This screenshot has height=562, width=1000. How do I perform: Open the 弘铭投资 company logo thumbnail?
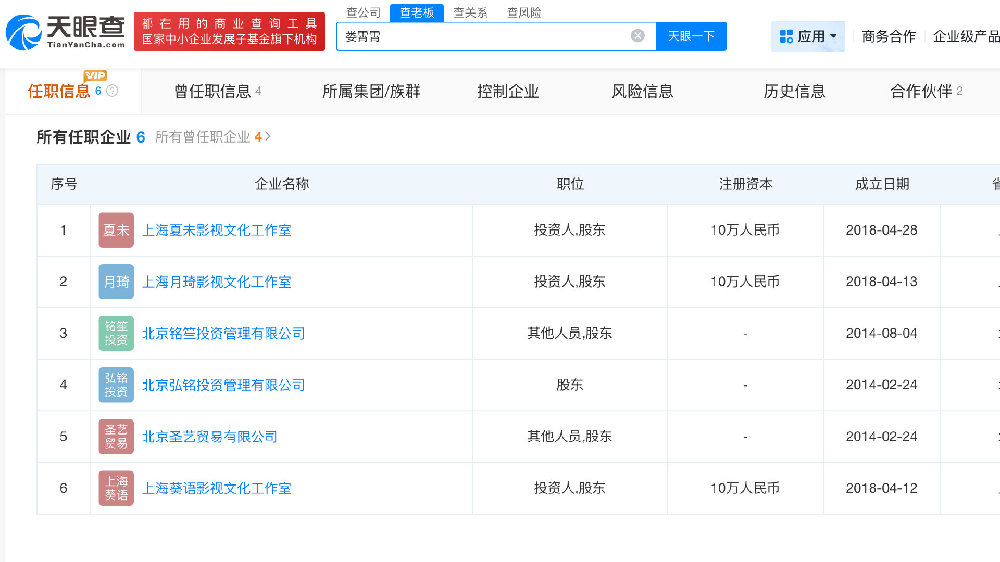[116, 385]
